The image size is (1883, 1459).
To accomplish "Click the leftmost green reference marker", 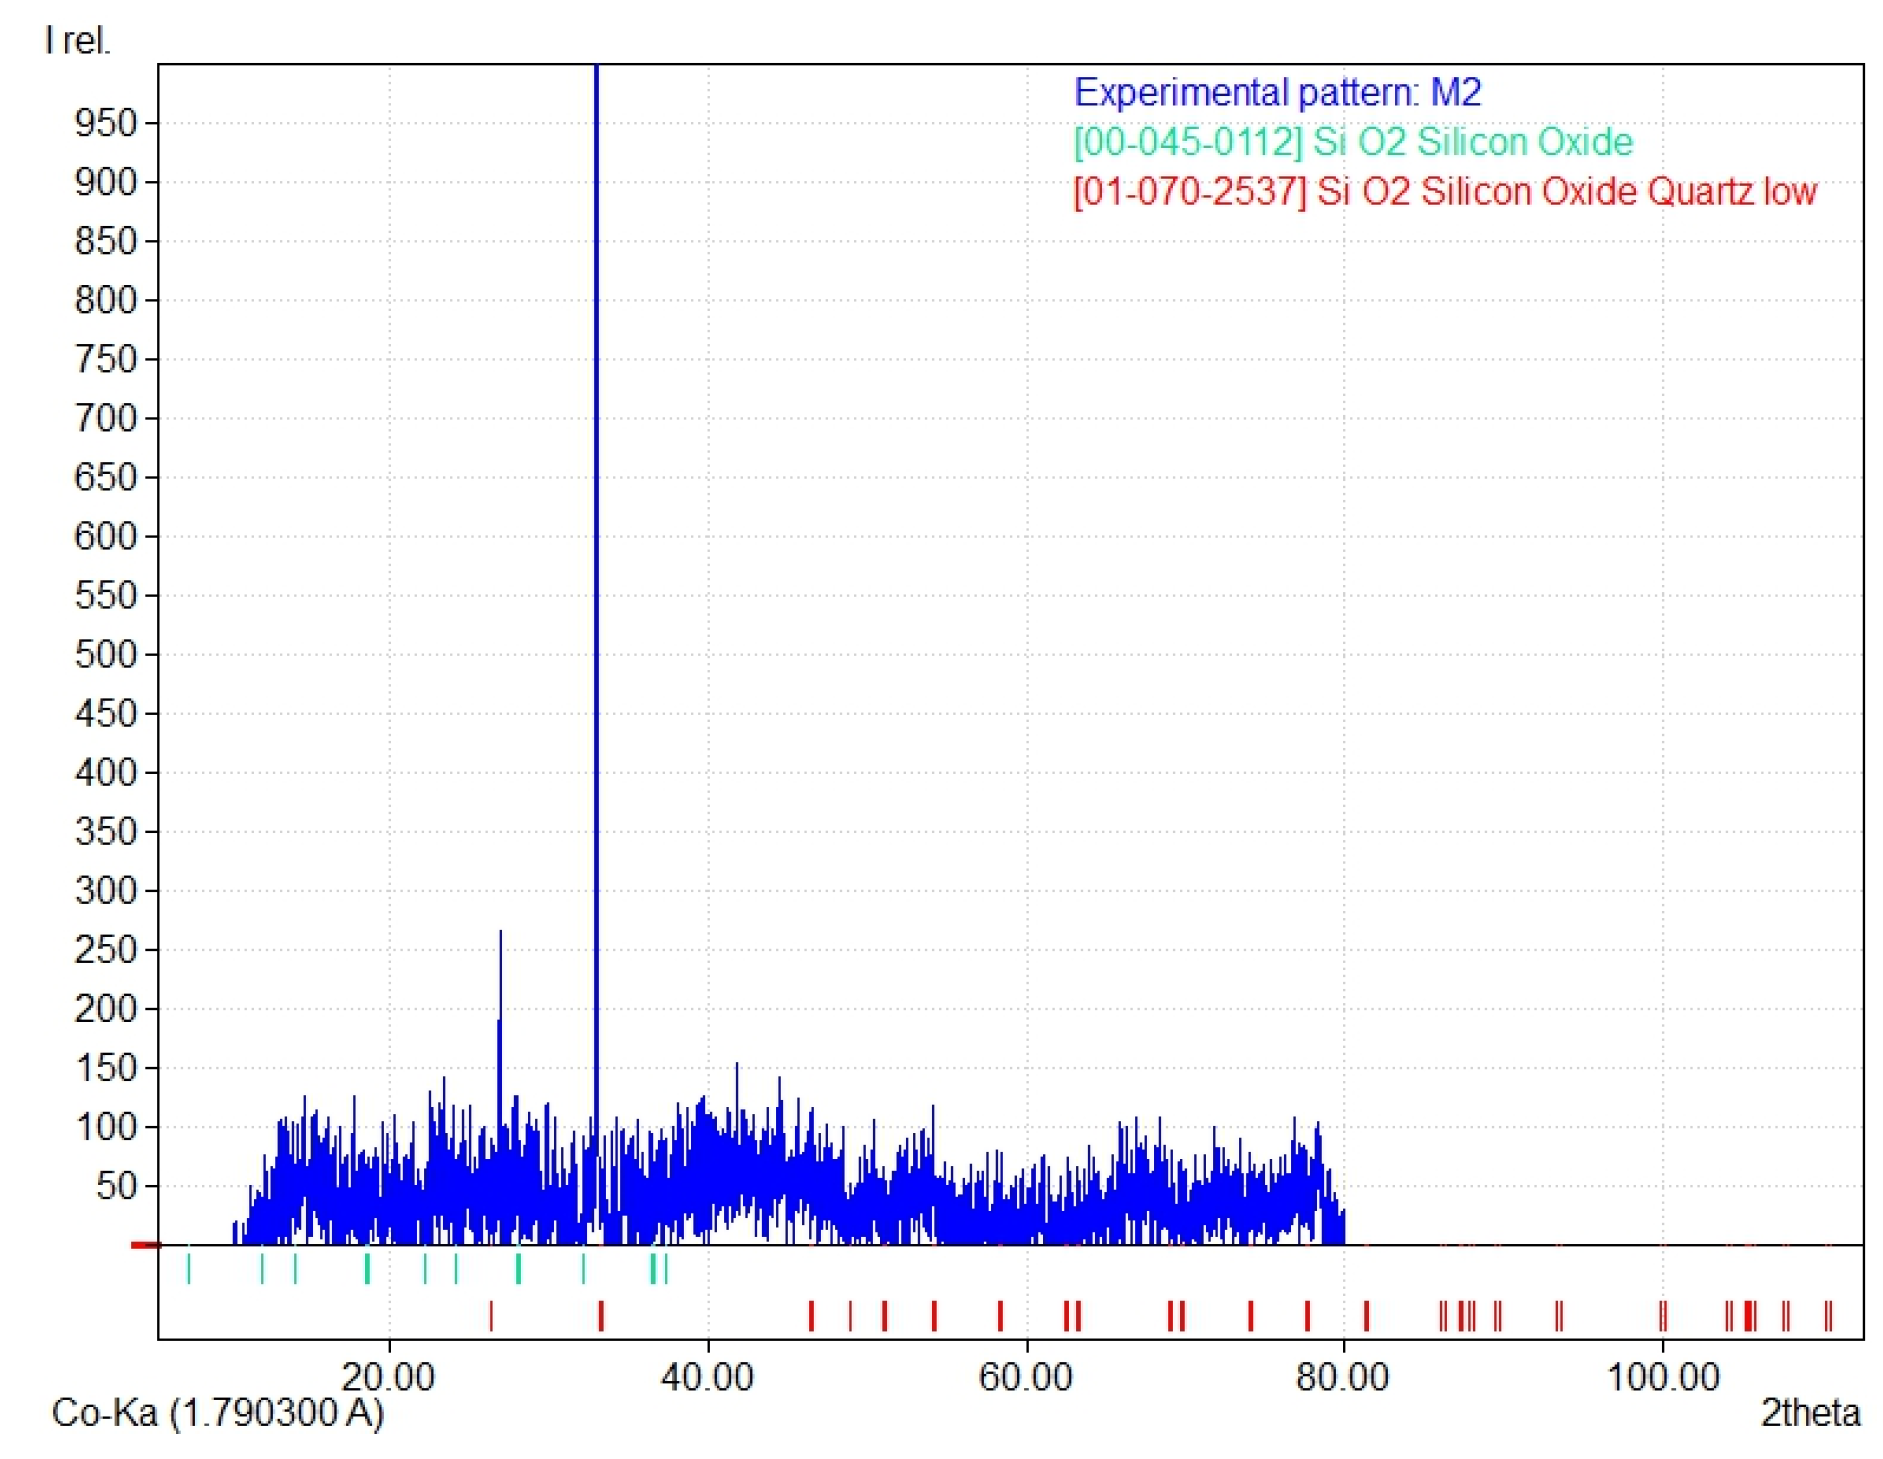I will pos(189,1268).
